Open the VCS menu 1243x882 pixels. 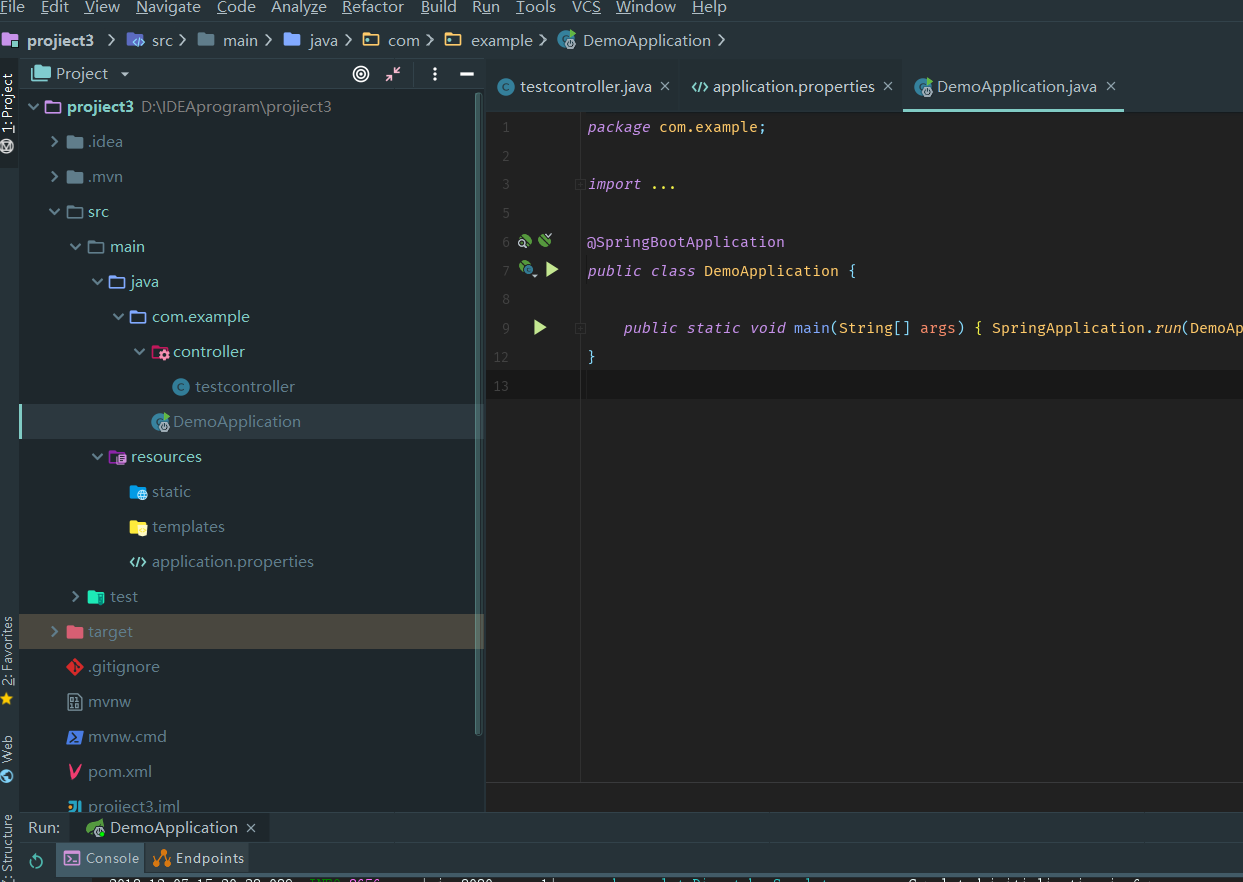tap(586, 7)
